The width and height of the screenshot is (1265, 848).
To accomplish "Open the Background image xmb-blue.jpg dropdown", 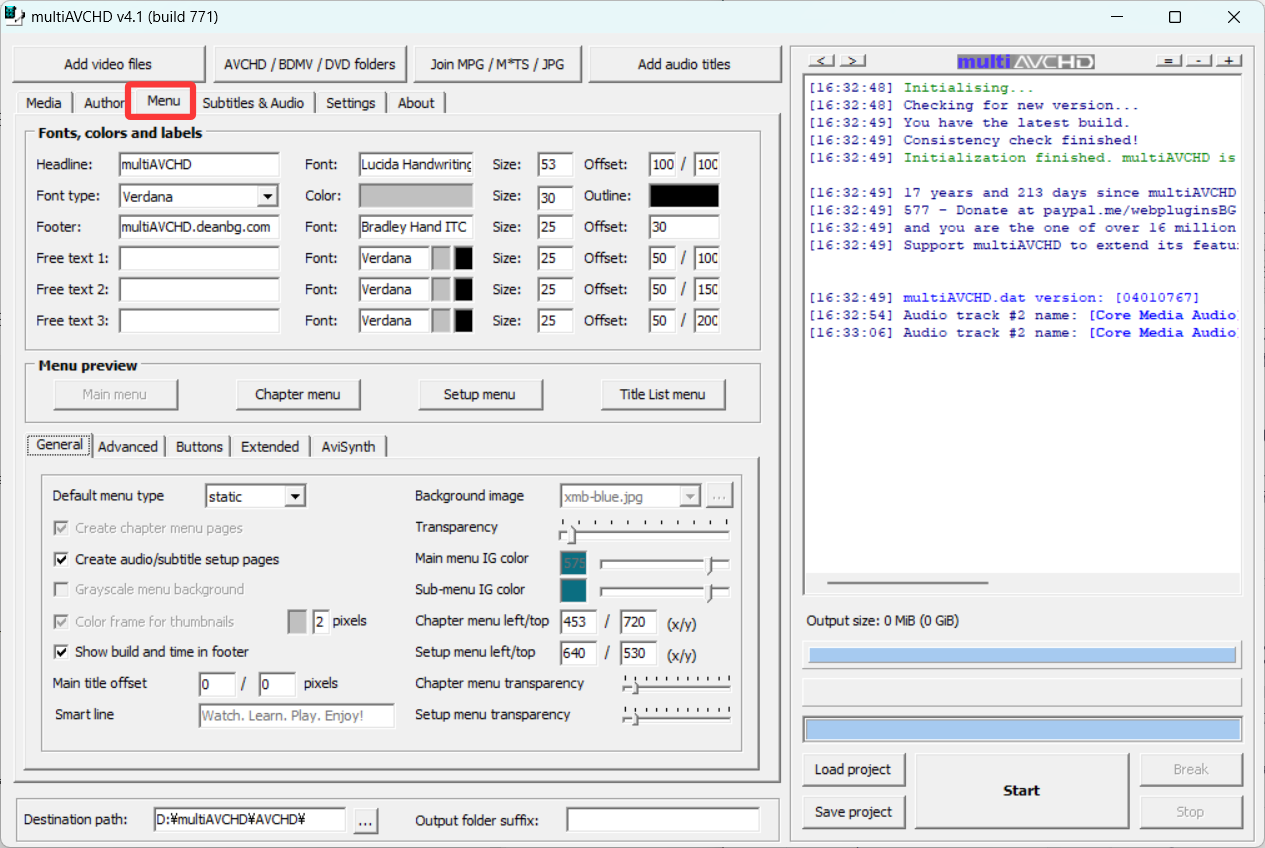I will 689,496.
